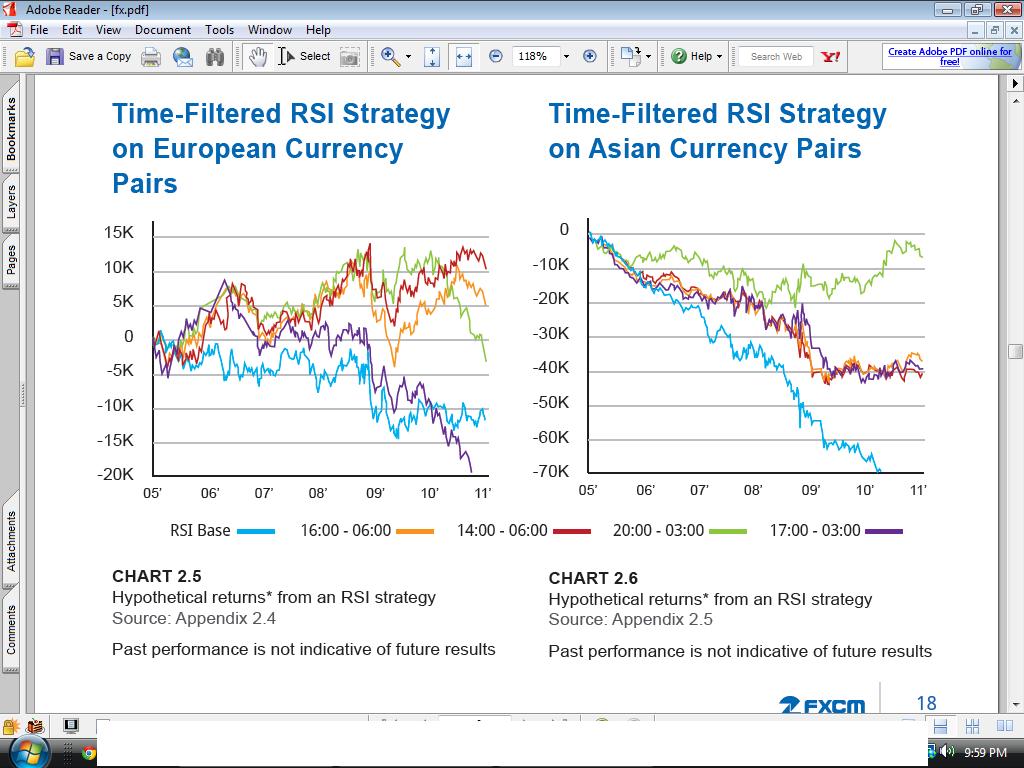Click the scrollbar up arrow at top right

pyautogui.click(x=1016, y=101)
